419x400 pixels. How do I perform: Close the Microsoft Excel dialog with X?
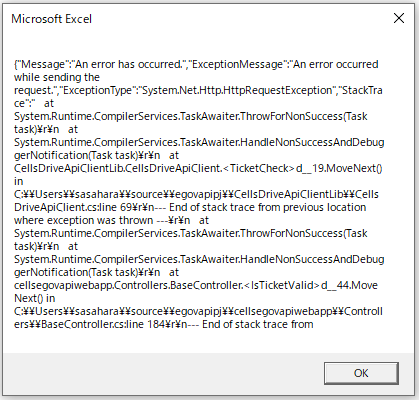coord(399,18)
